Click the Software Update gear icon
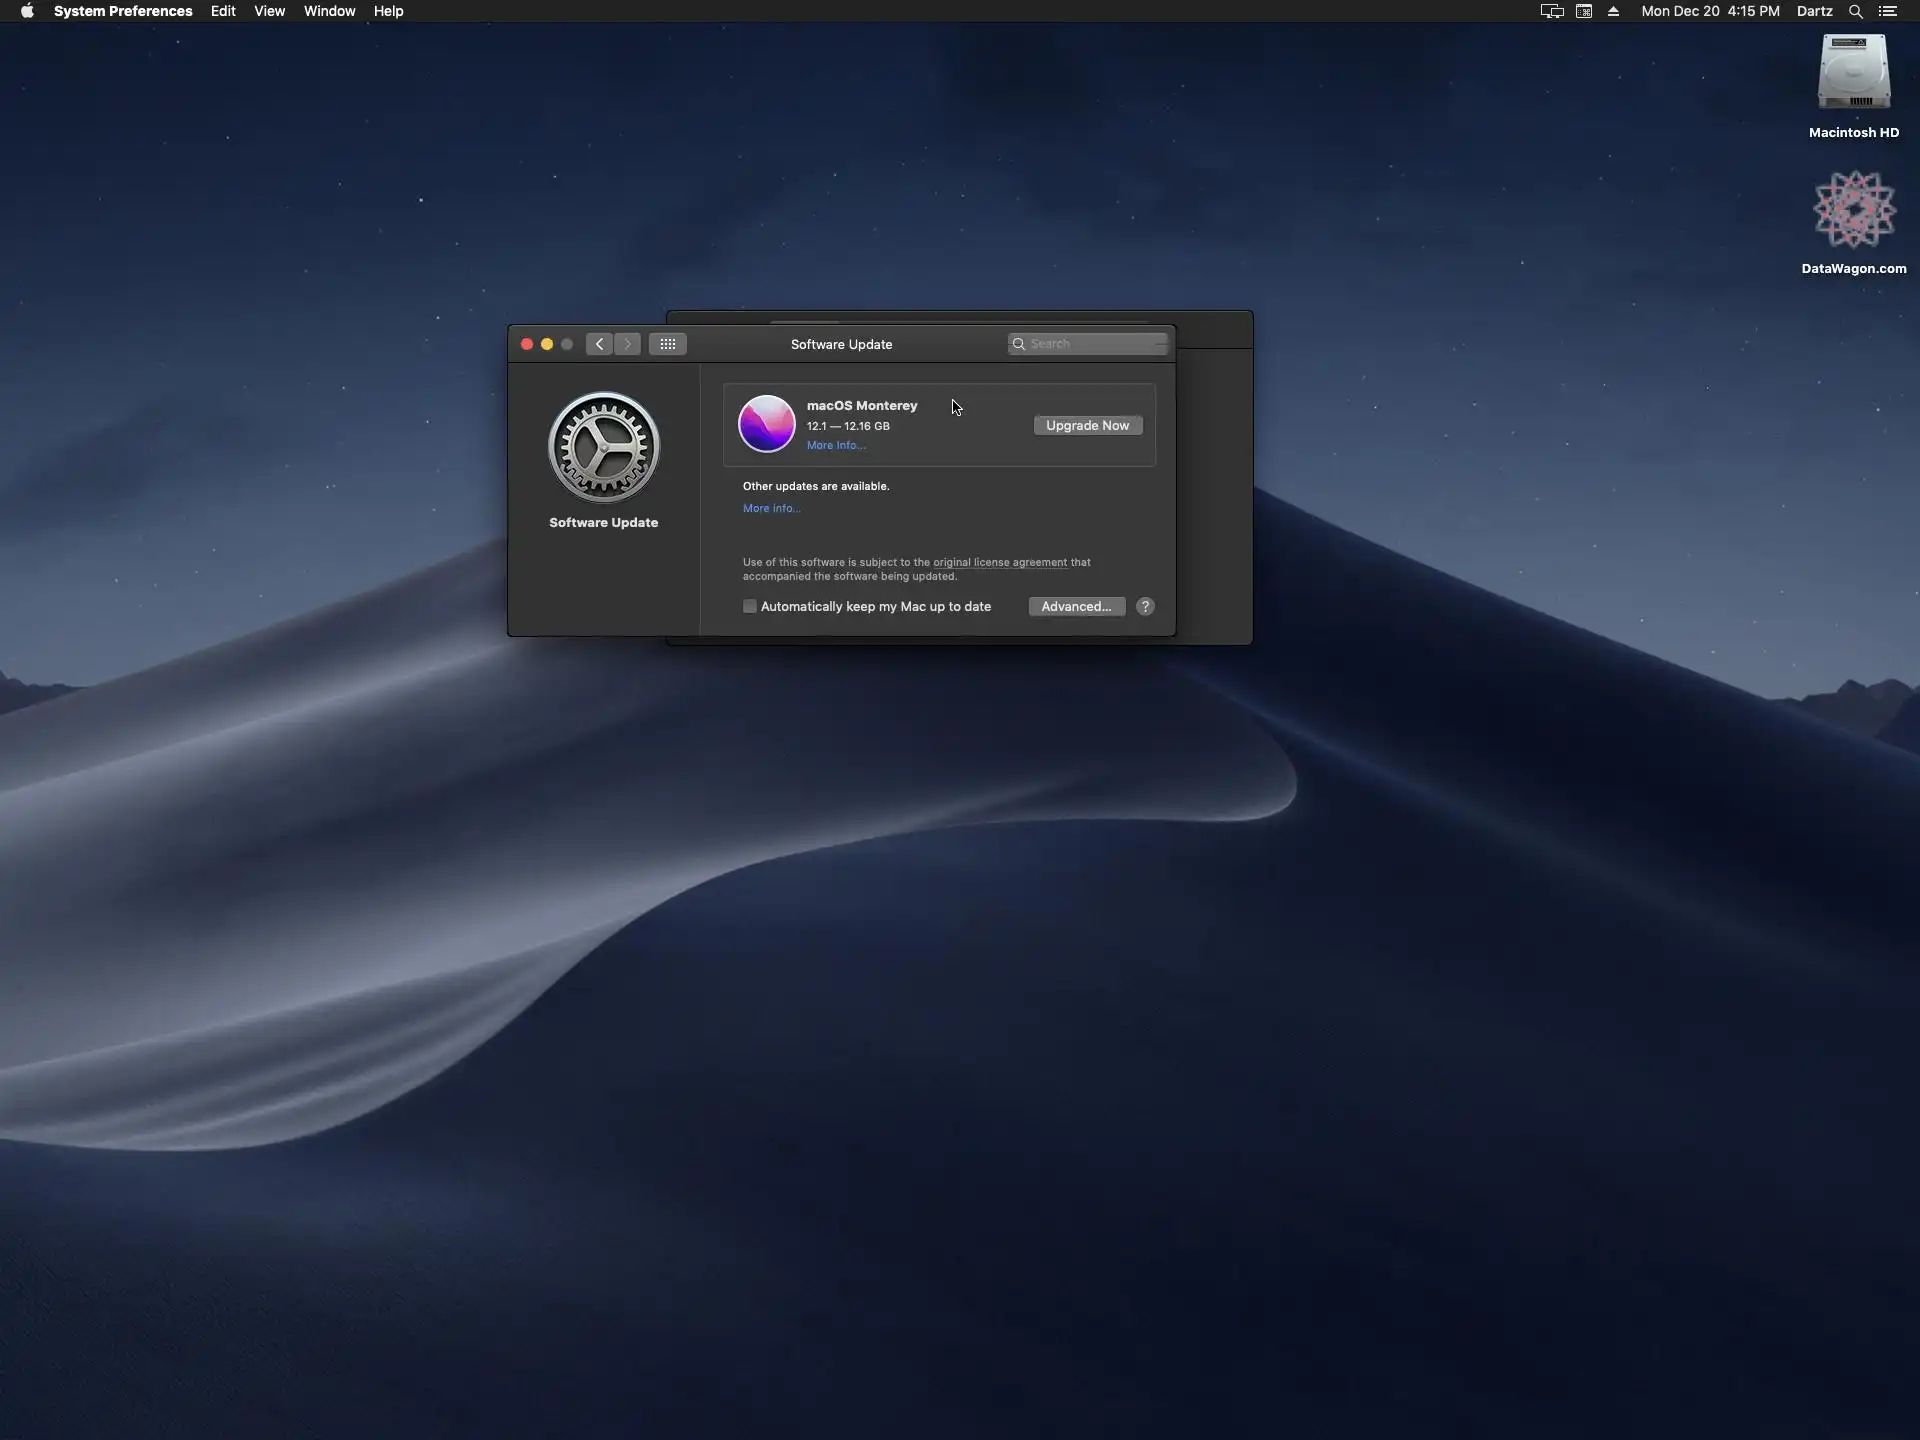Viewport: 1920px width, 1440px height. click(x=603, y=447)
